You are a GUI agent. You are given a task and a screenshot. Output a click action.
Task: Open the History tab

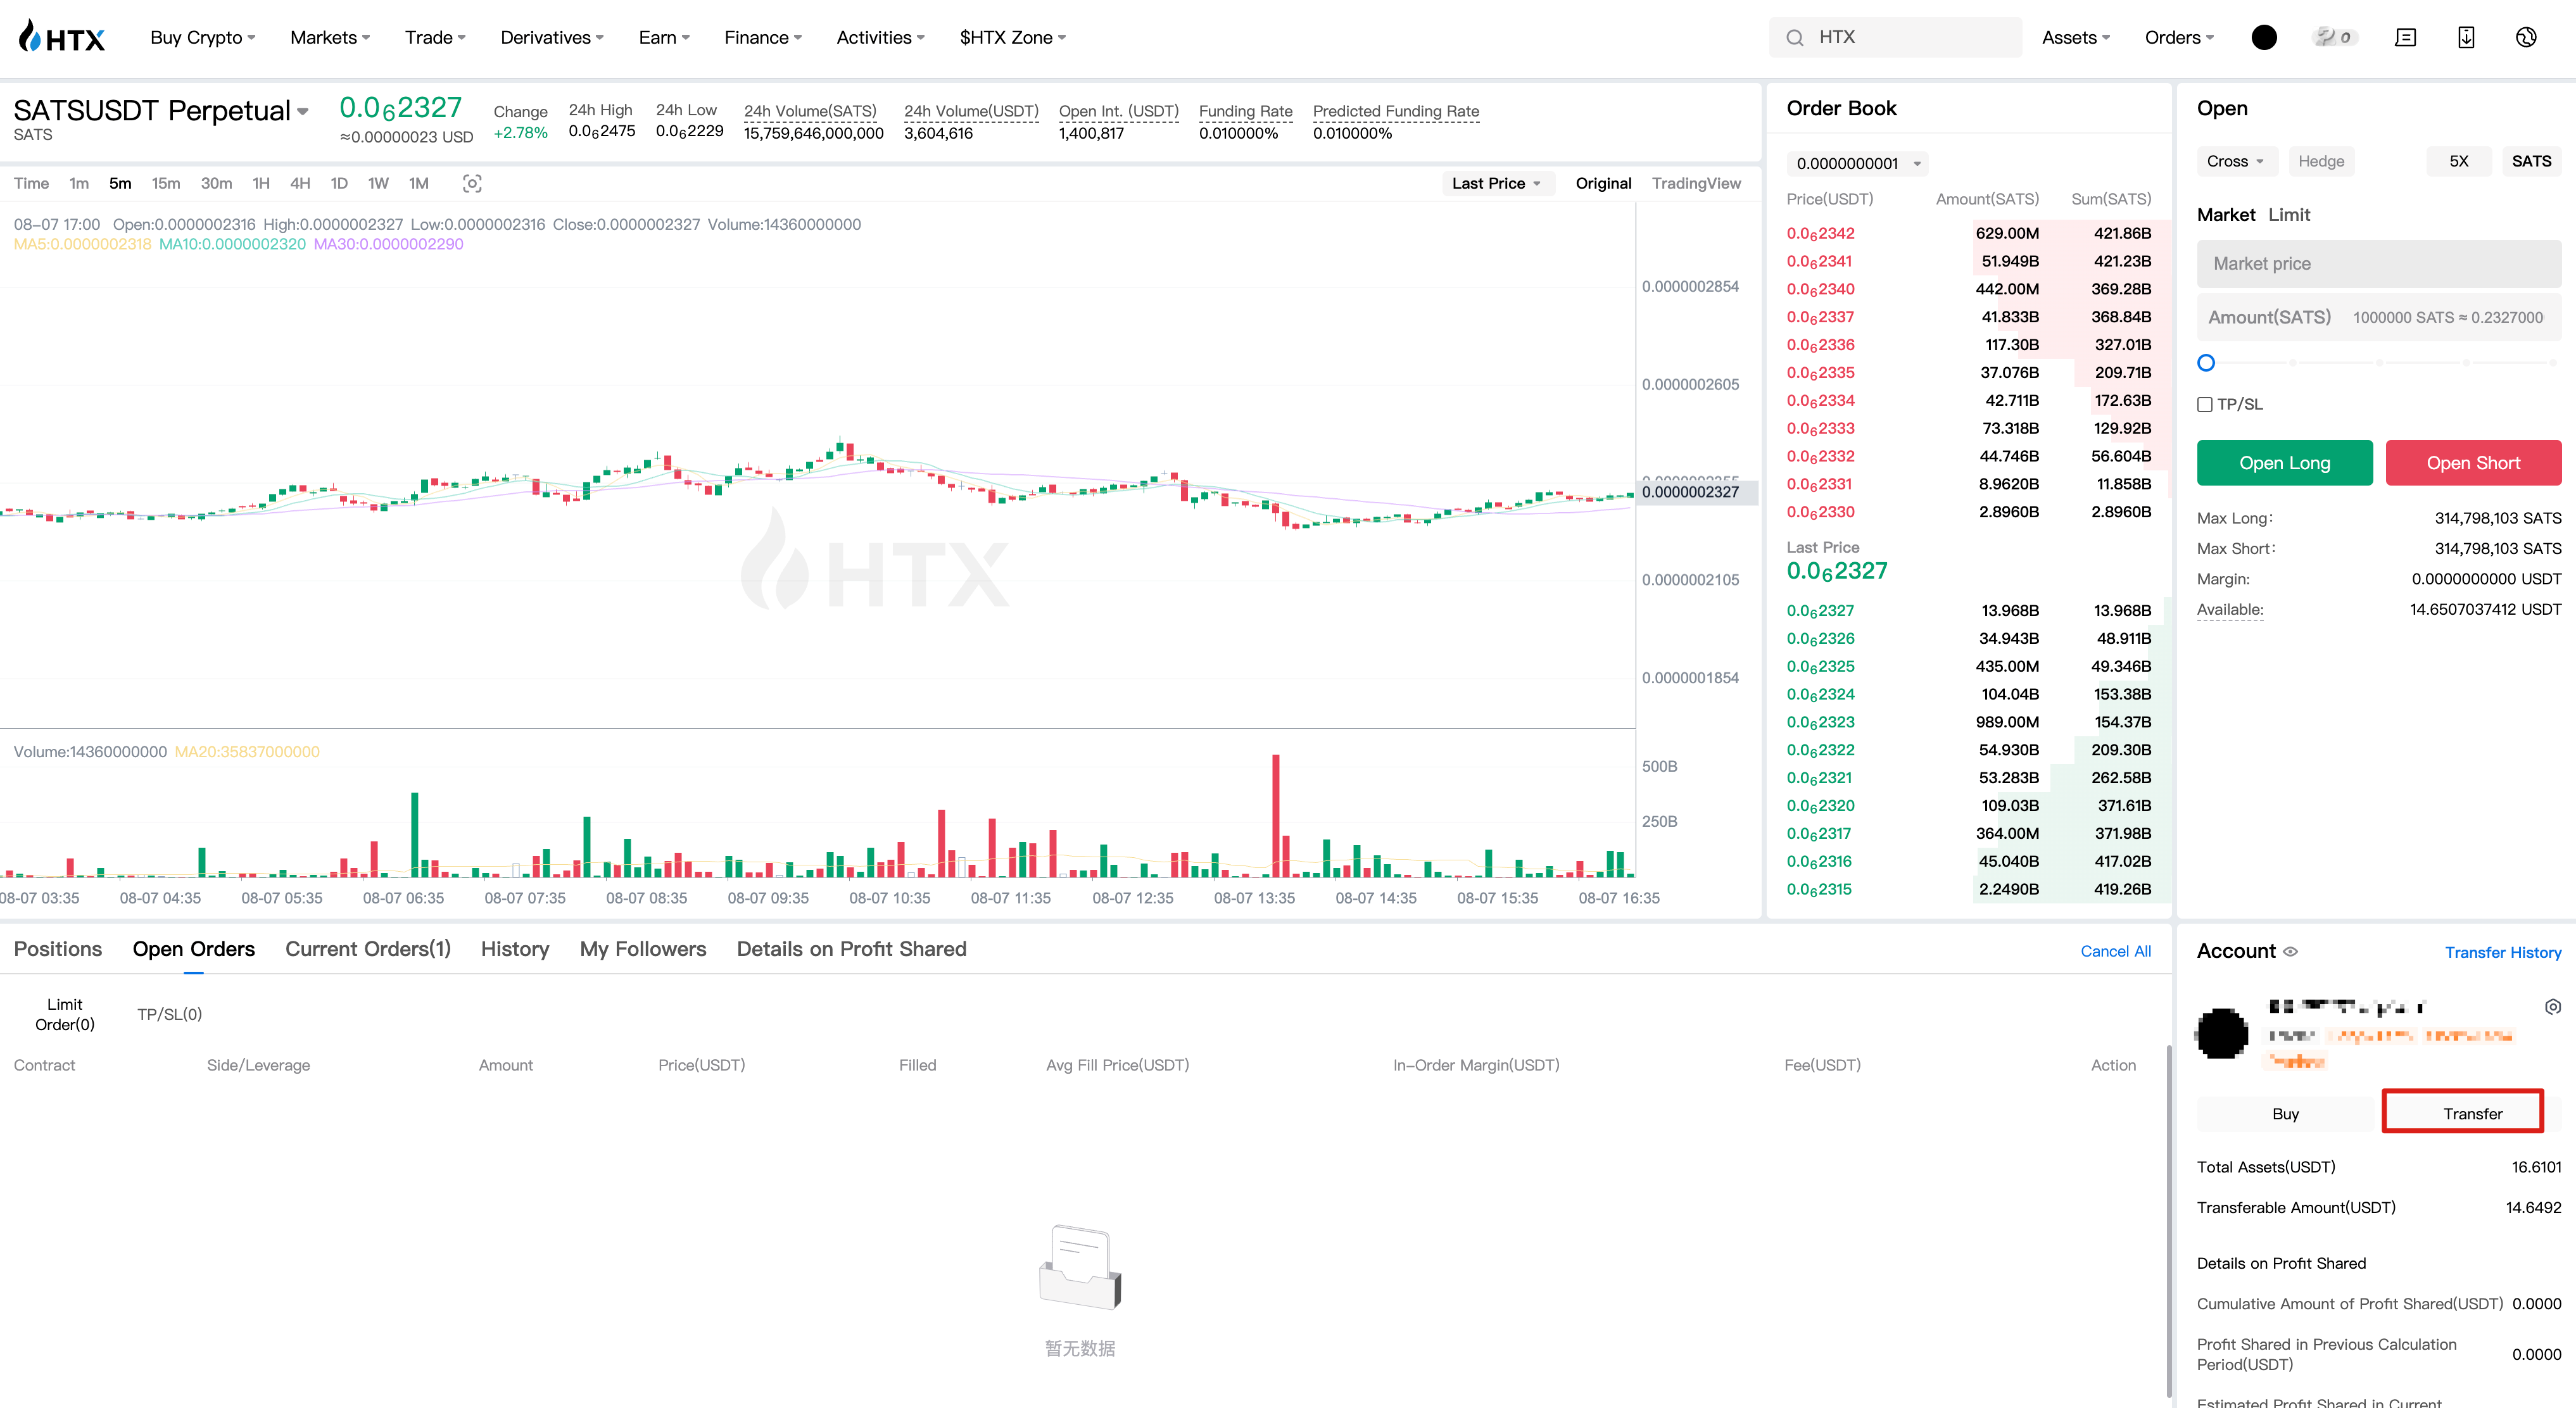point(515,949)
